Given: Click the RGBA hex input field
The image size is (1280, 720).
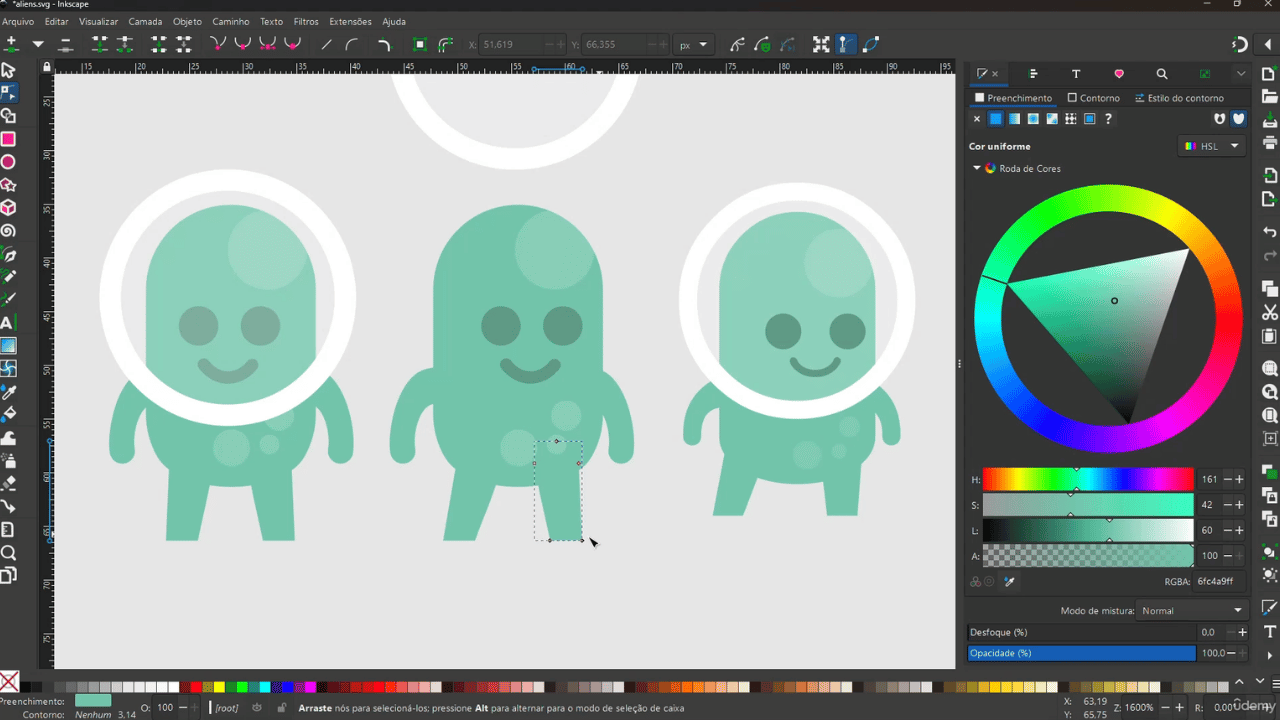Looking at the screenshot, I should tap(1220, 582).
